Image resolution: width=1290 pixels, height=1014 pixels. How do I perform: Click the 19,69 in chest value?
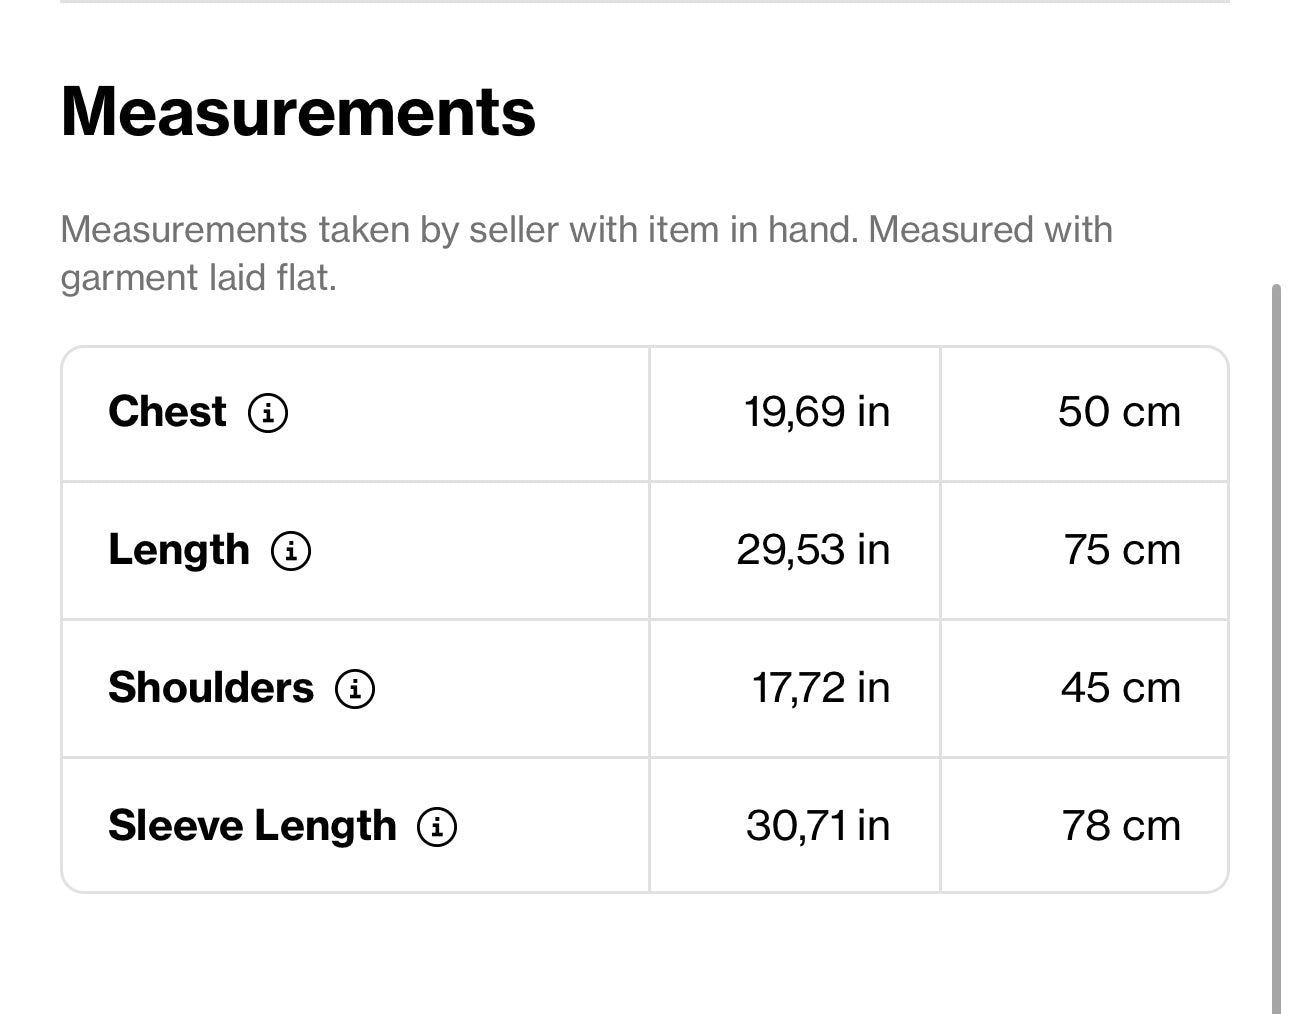[816, 412]
